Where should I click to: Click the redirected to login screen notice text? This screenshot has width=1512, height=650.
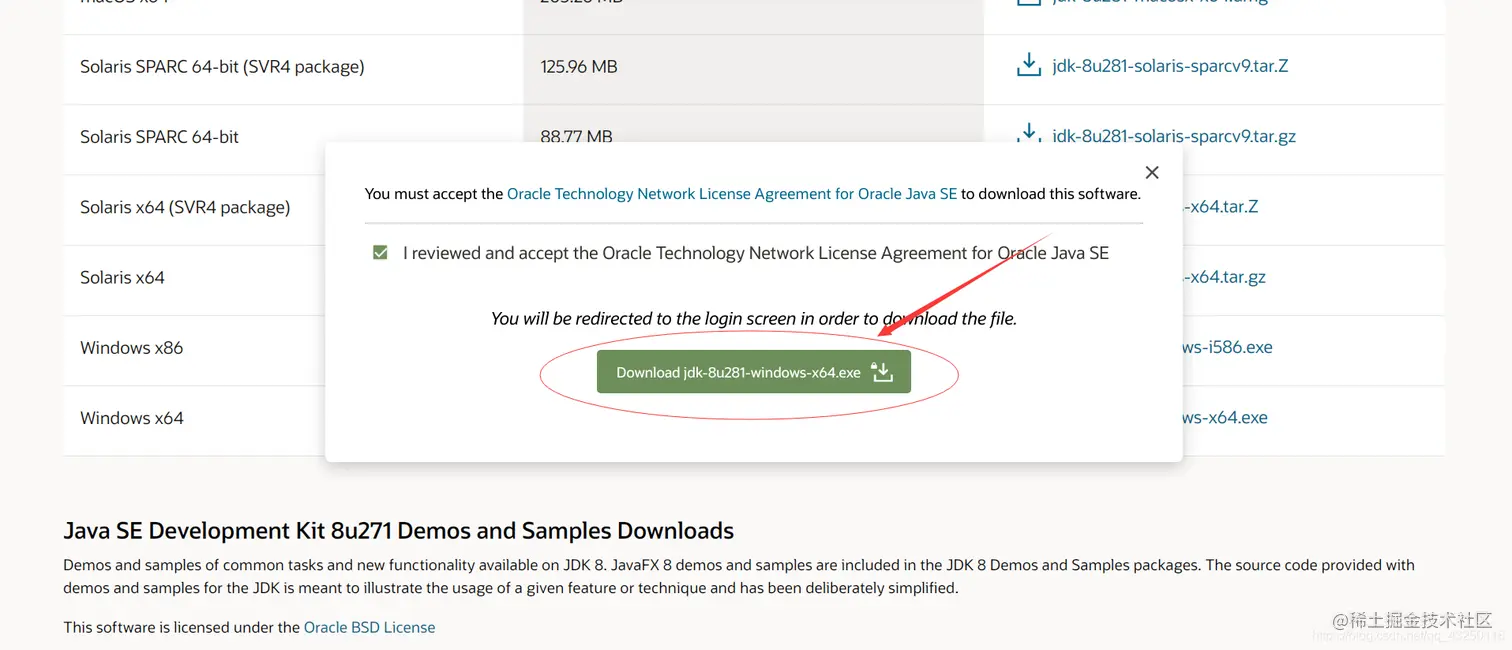click(753, 319)
